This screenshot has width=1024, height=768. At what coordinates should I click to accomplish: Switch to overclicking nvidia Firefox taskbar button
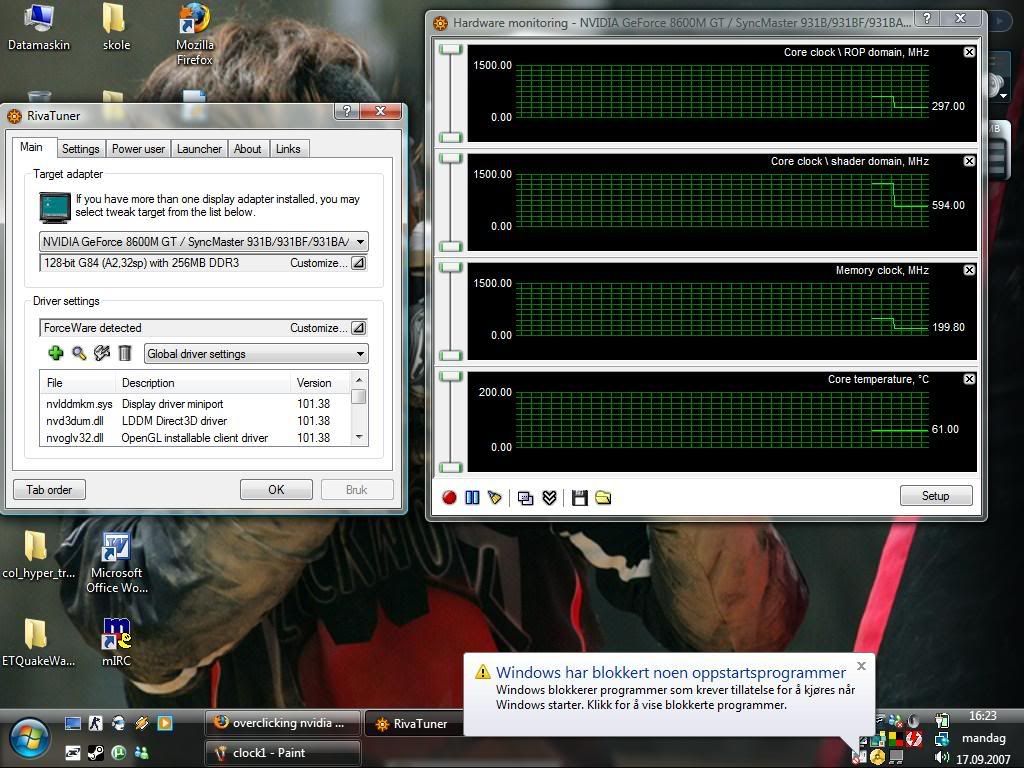[283, 724]
